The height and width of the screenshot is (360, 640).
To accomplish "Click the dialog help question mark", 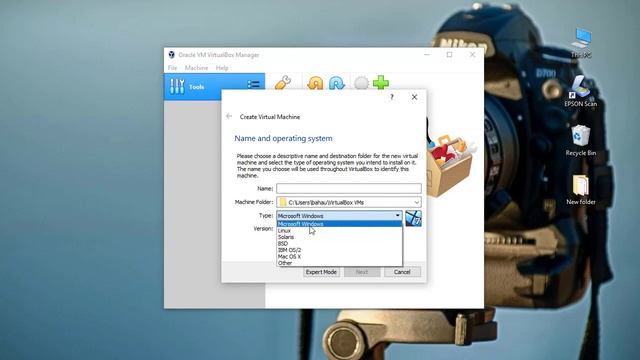I will click(x=392, y=97).
